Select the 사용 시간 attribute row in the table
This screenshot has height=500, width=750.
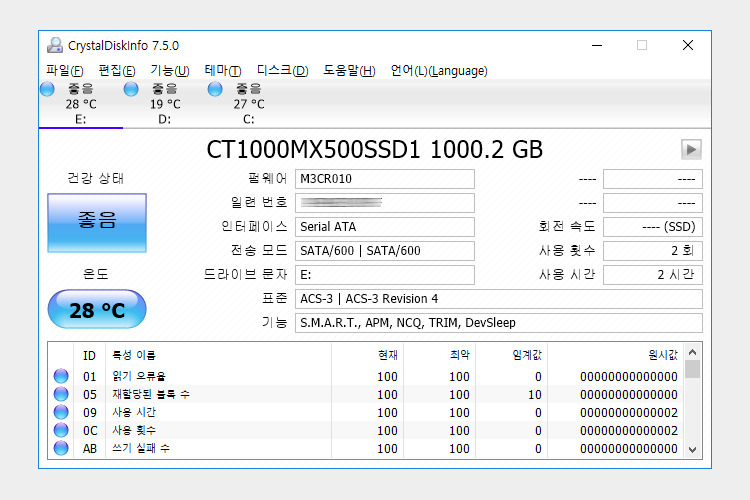click(366, 412)
